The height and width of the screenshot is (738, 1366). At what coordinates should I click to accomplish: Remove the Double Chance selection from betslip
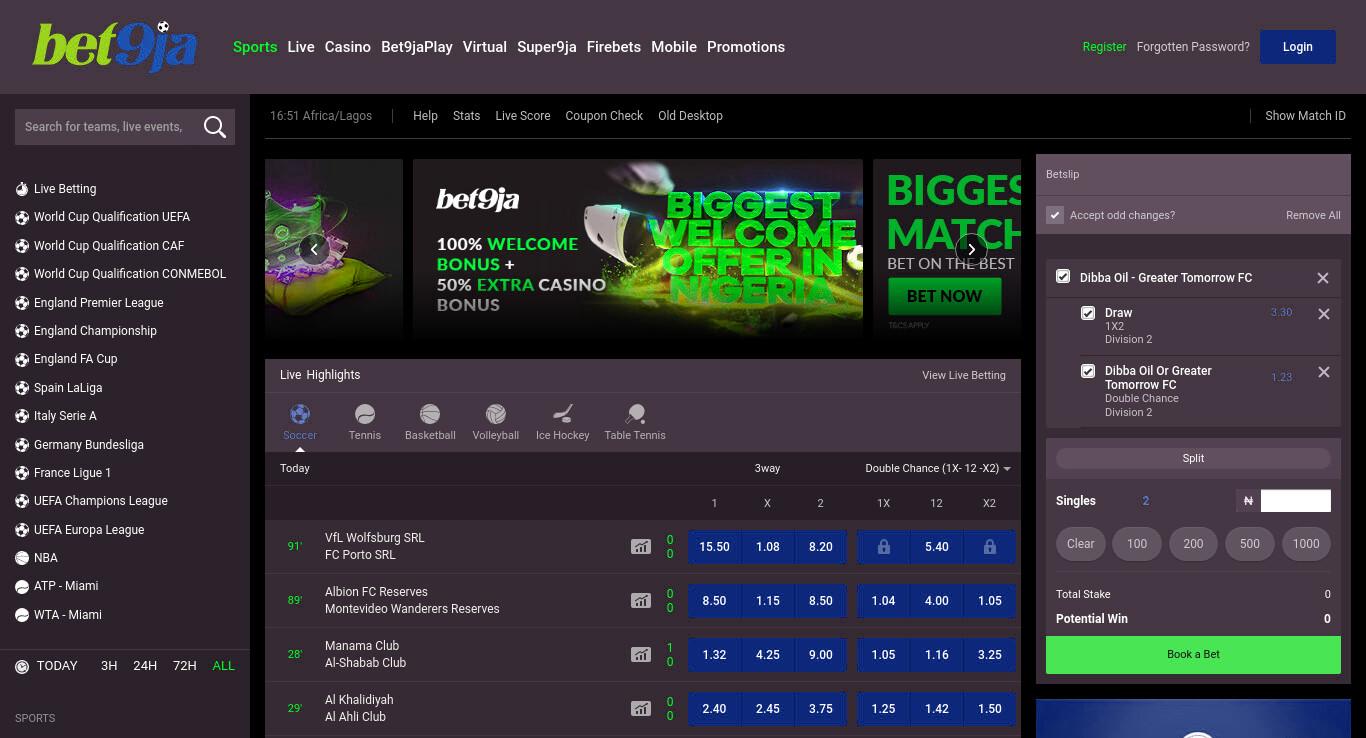(x=1324, y=372)
